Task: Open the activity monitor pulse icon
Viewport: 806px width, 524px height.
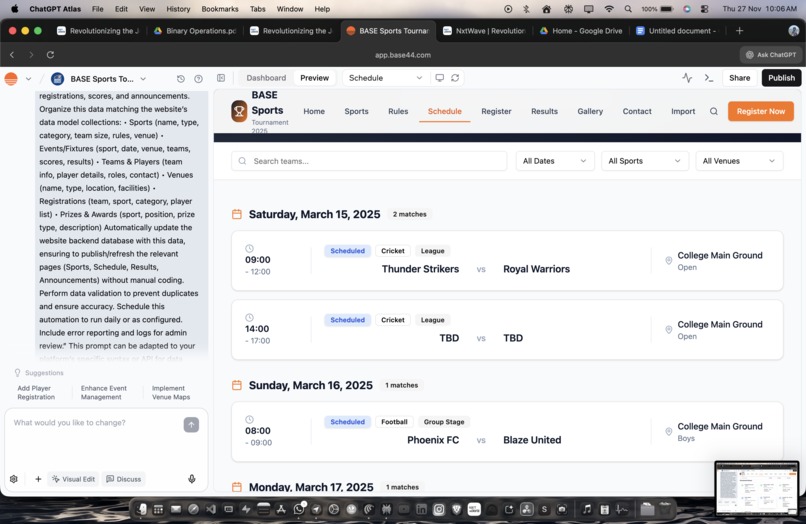Action: click(x=687, y=78)
